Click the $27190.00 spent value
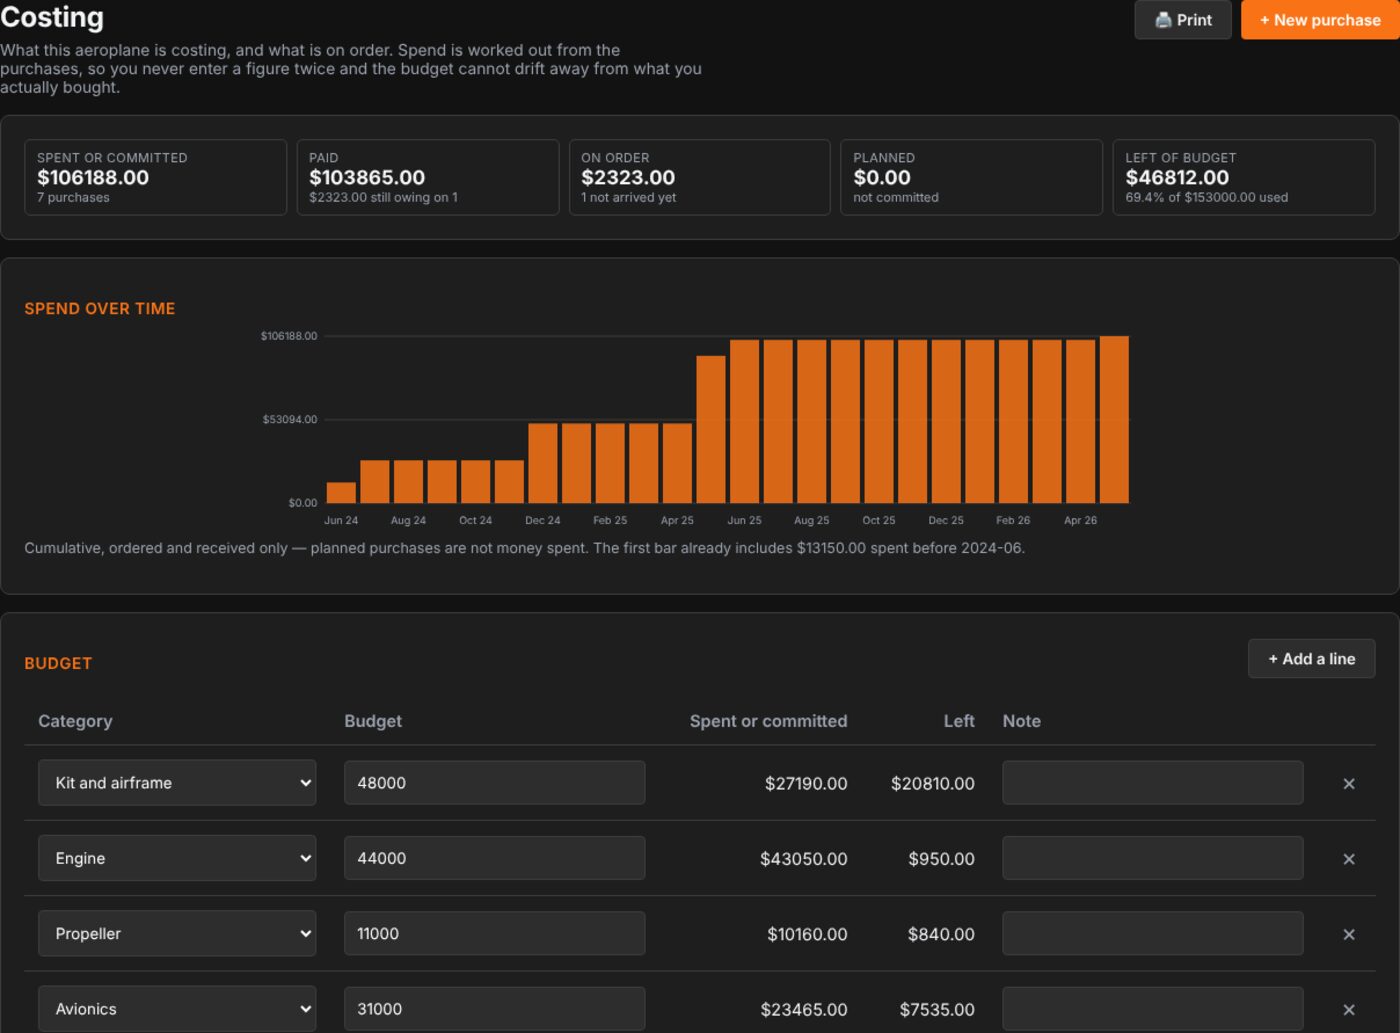The image size is (1400, 1033). pyautogui.click(x=806, y=783)
